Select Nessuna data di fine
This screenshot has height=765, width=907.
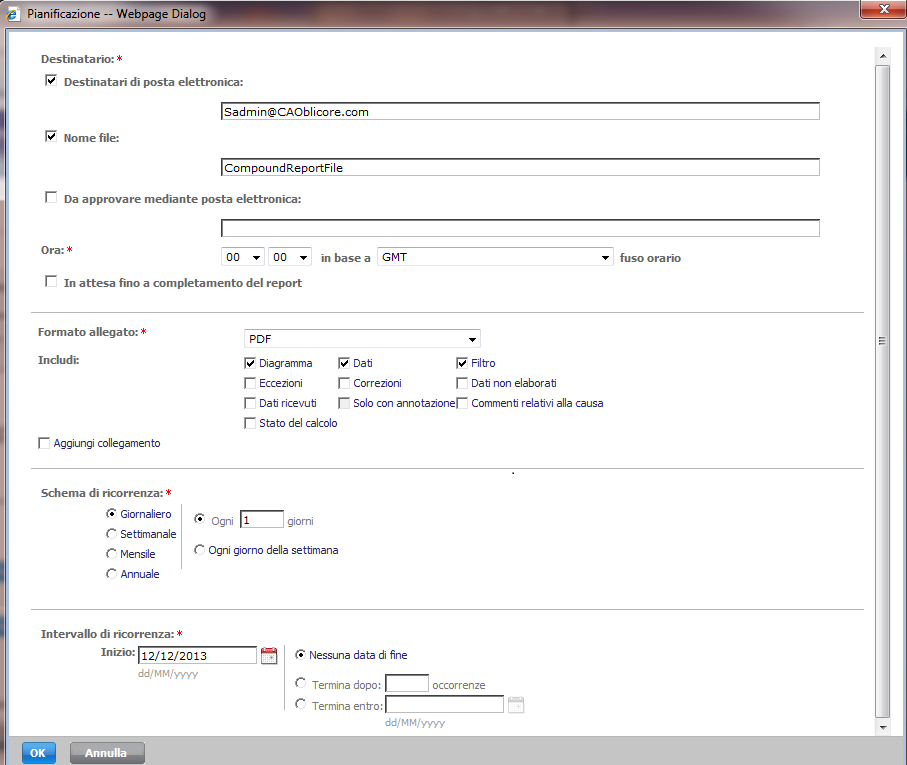click(300, 655)
